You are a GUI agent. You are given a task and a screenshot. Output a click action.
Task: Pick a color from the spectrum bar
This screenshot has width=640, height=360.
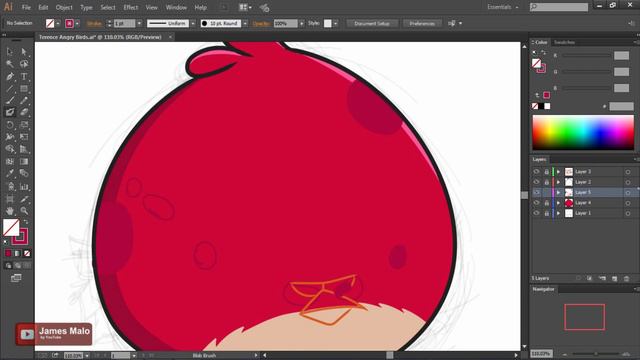click(583, 133)
